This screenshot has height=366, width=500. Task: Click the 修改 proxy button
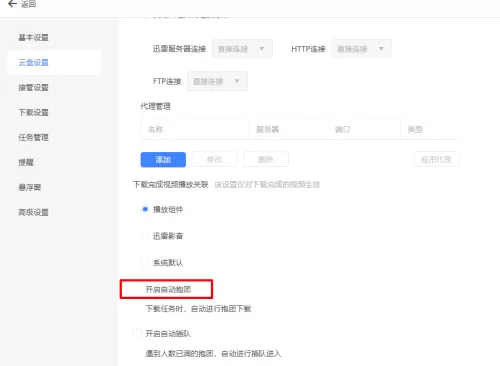[214, 160]
